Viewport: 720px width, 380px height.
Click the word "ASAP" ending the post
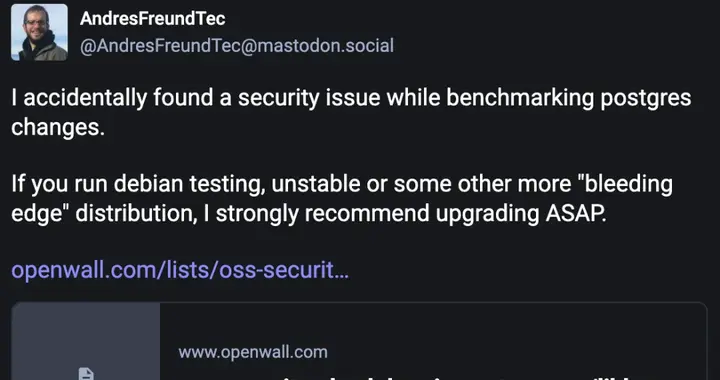pyautogui.click(x=576, y=213)
